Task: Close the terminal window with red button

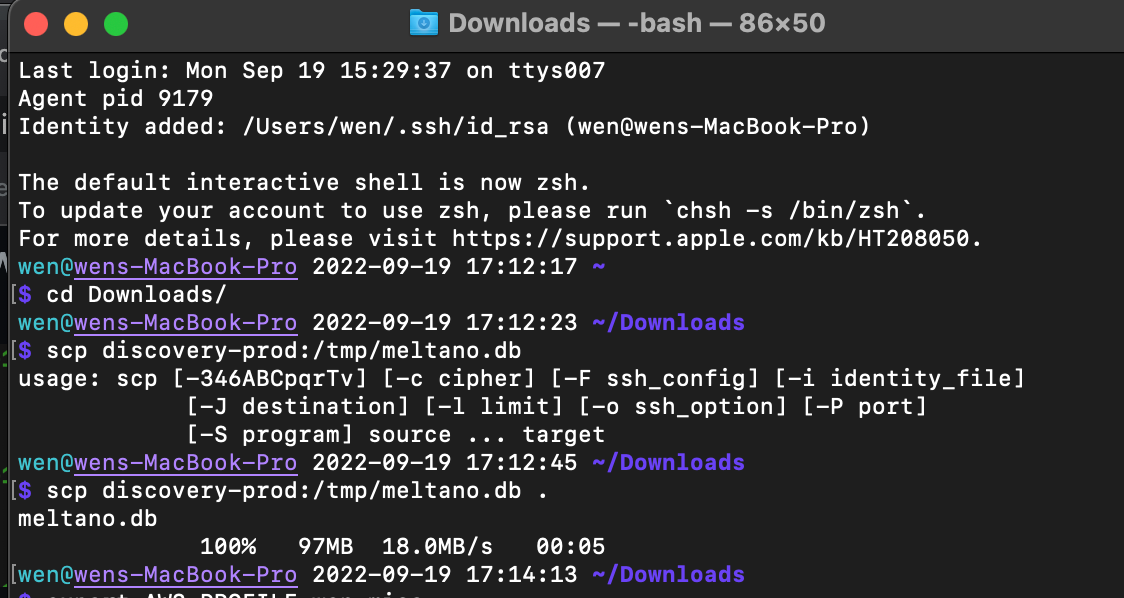Action: pyautogui.click(x=37, y=23)
